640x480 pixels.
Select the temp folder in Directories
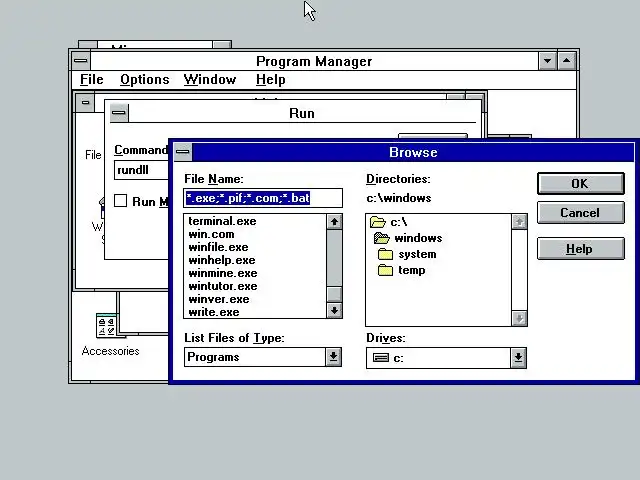click(x=402, y=270)
